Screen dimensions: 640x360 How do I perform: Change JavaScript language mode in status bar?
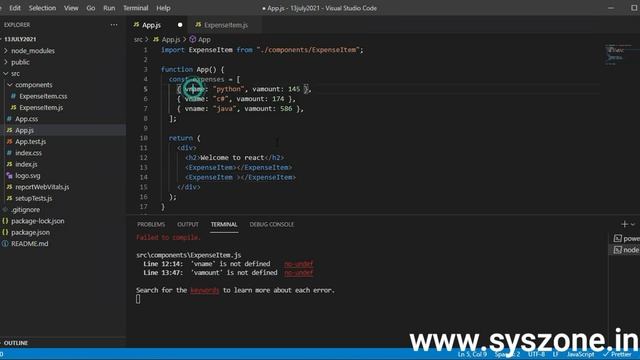pos(580,354)
